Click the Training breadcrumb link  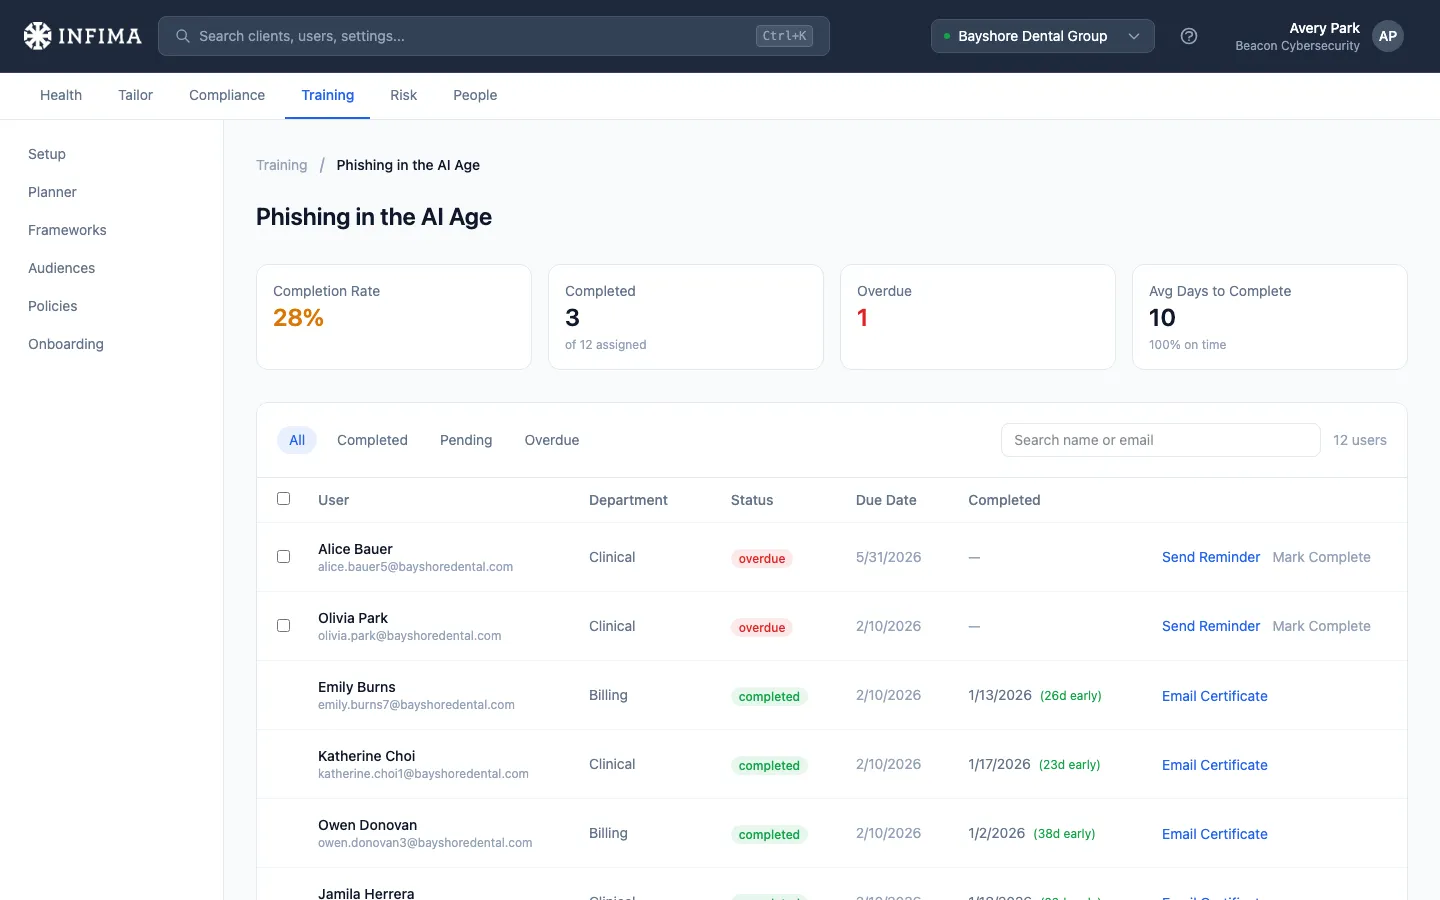282,165
